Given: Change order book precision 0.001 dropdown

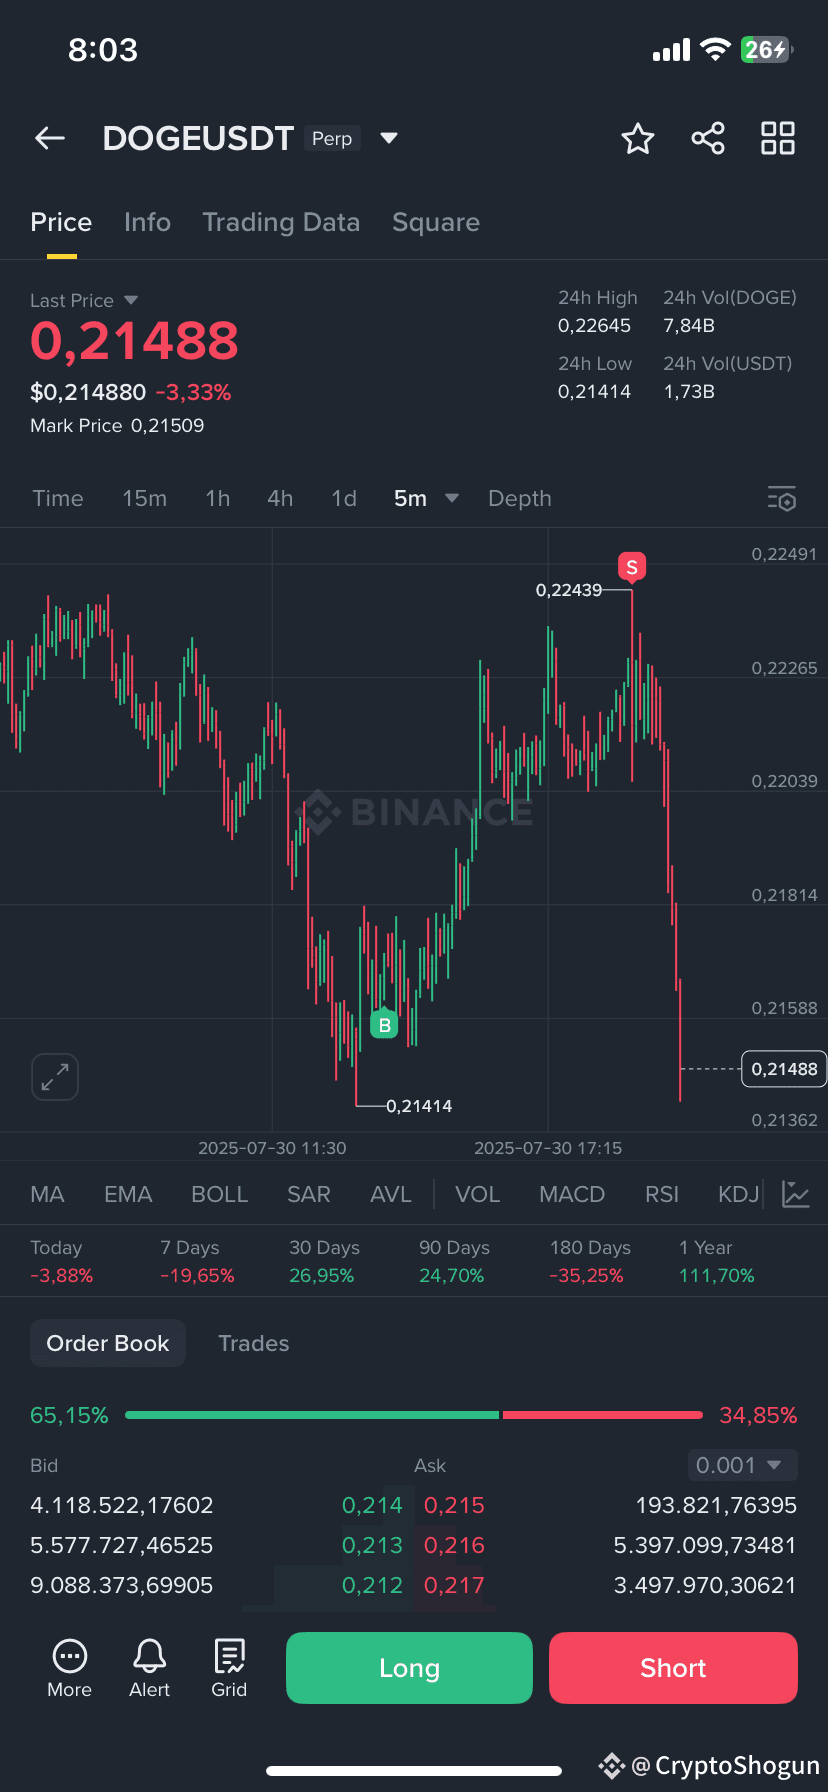Looking at the screenshot, I should click(742, 1465).
